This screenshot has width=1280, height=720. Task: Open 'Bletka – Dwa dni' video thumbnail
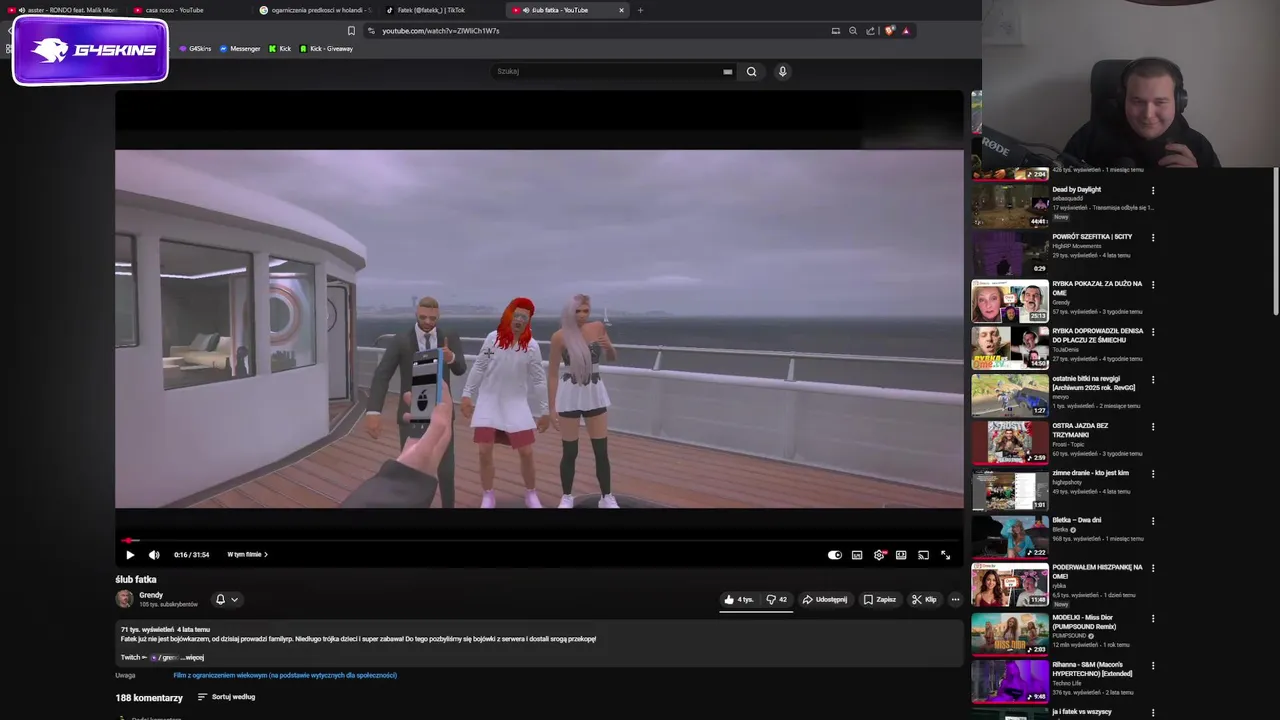(1010, 539)
